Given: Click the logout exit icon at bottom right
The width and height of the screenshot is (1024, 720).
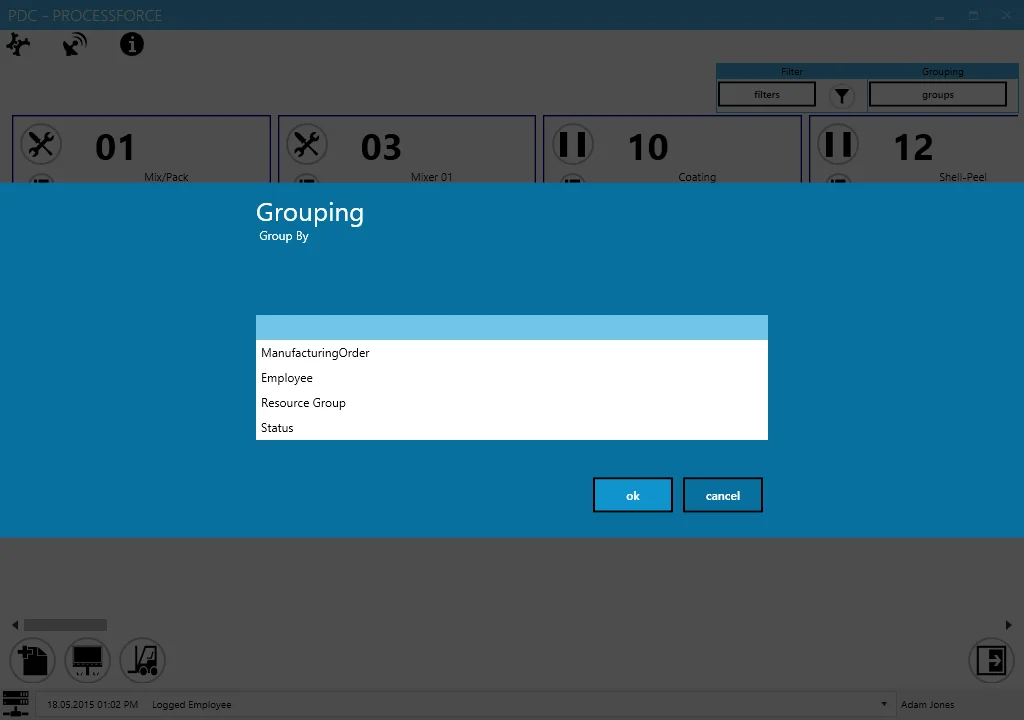Looking at the screenshot, I should click(991, 660).
